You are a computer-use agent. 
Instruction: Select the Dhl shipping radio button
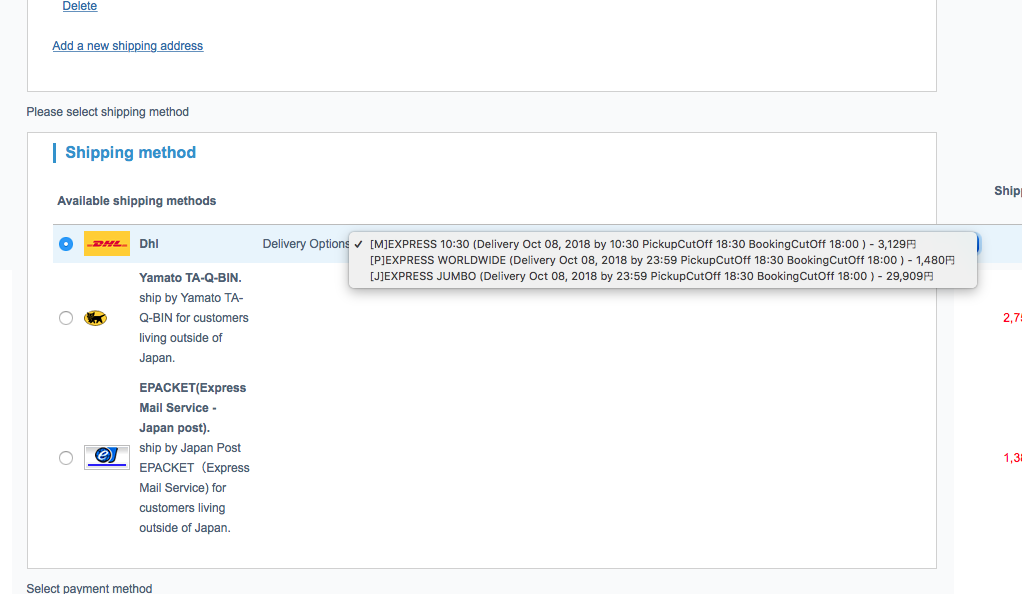[66, 244]
